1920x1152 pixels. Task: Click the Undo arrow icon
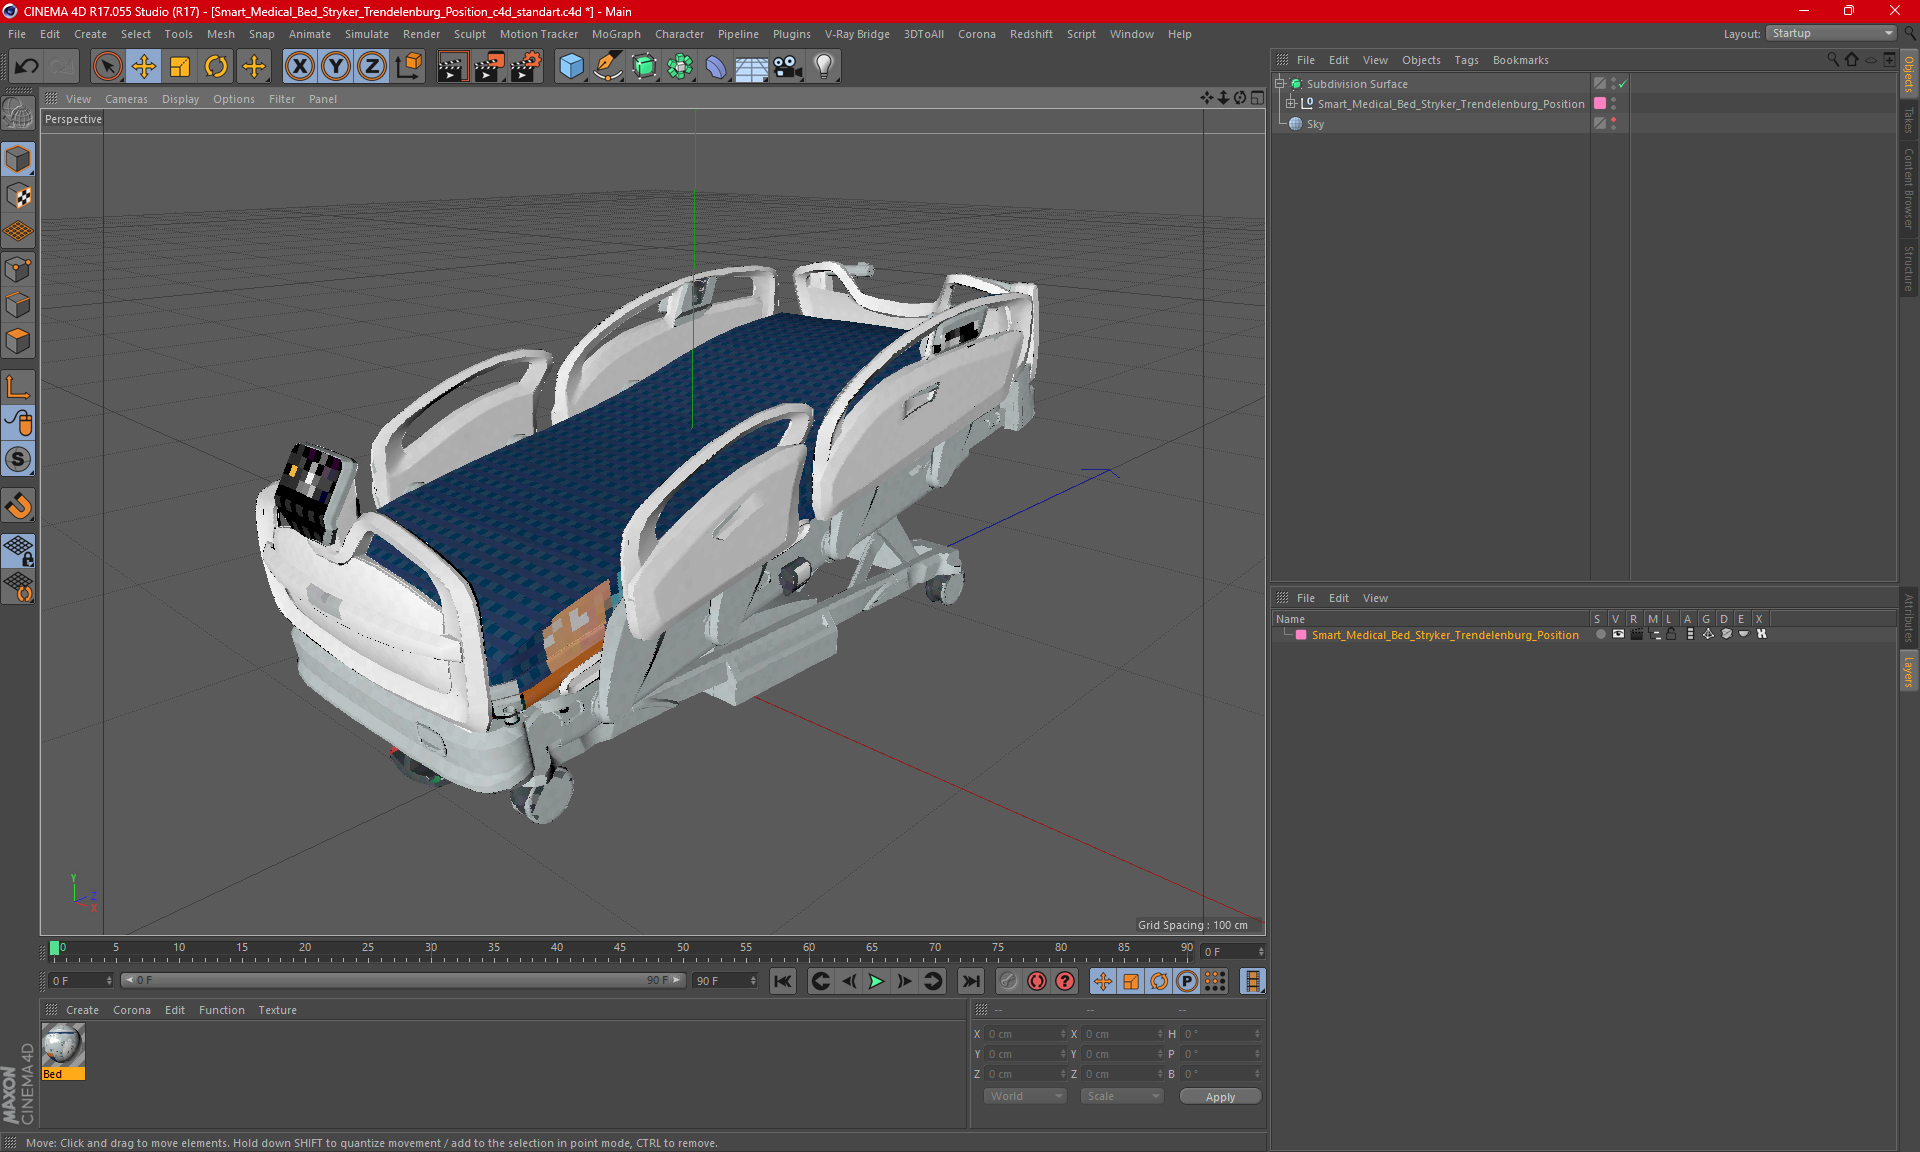click(x=27, y=67)
